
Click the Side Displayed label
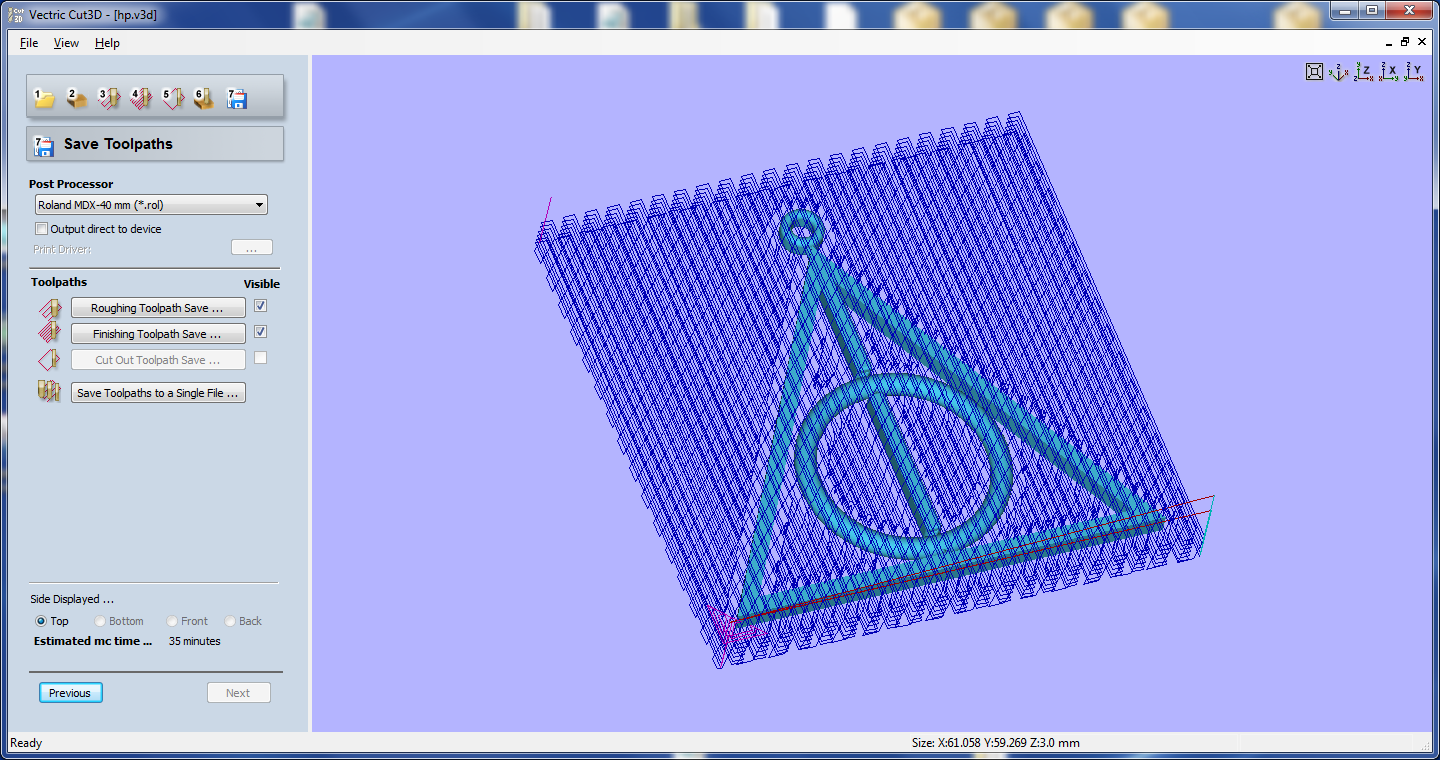pyautogui.click(x=72, y=599)
